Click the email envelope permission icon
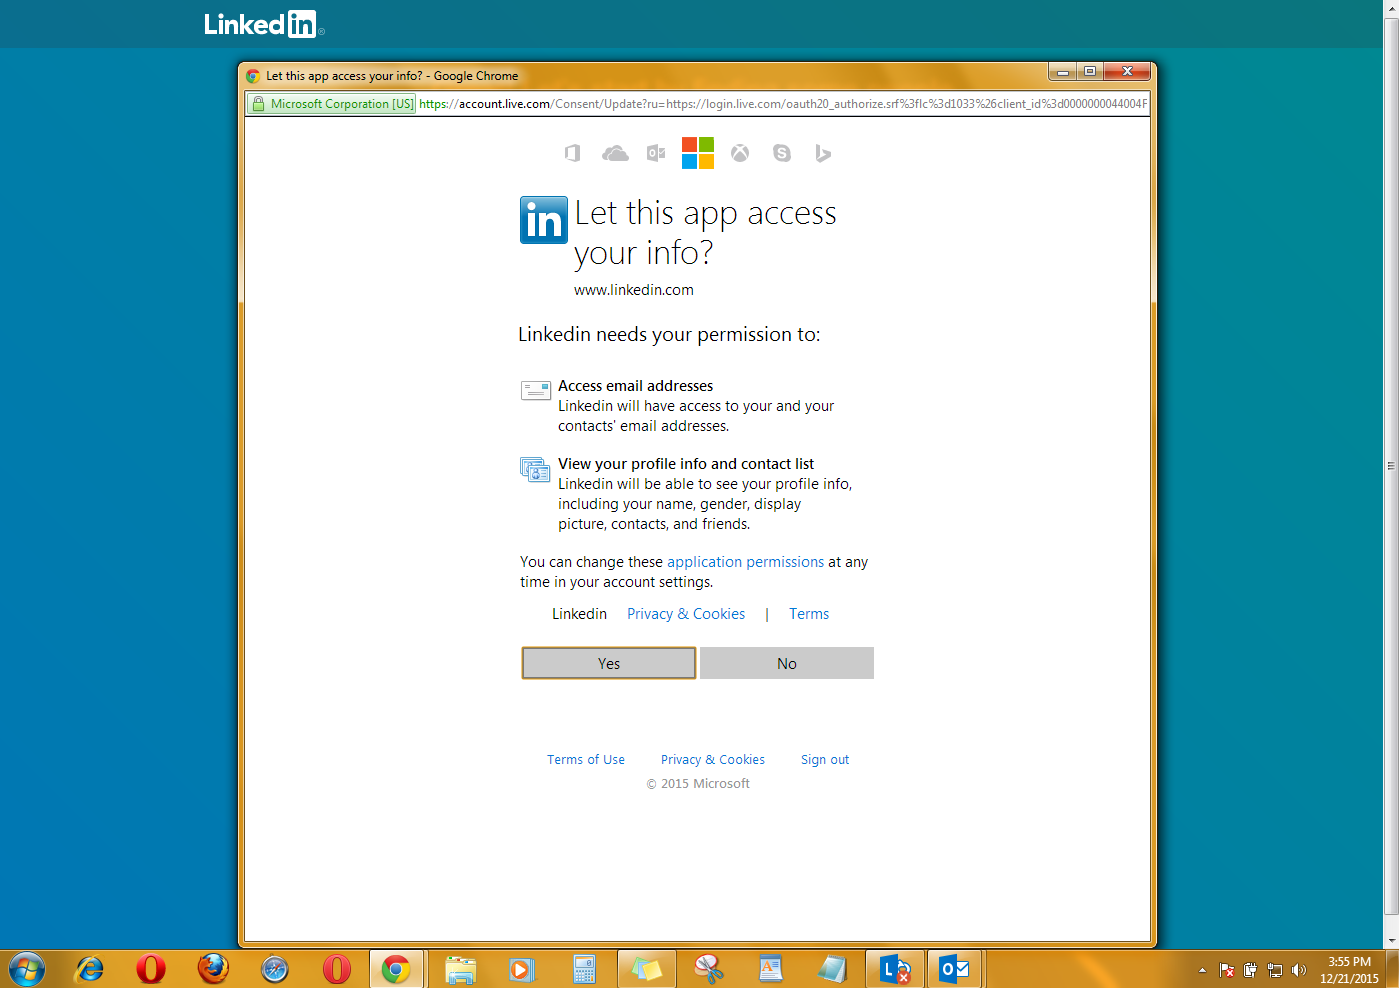1399x988 pixels. pyautogui.click(x=536, y=390)
